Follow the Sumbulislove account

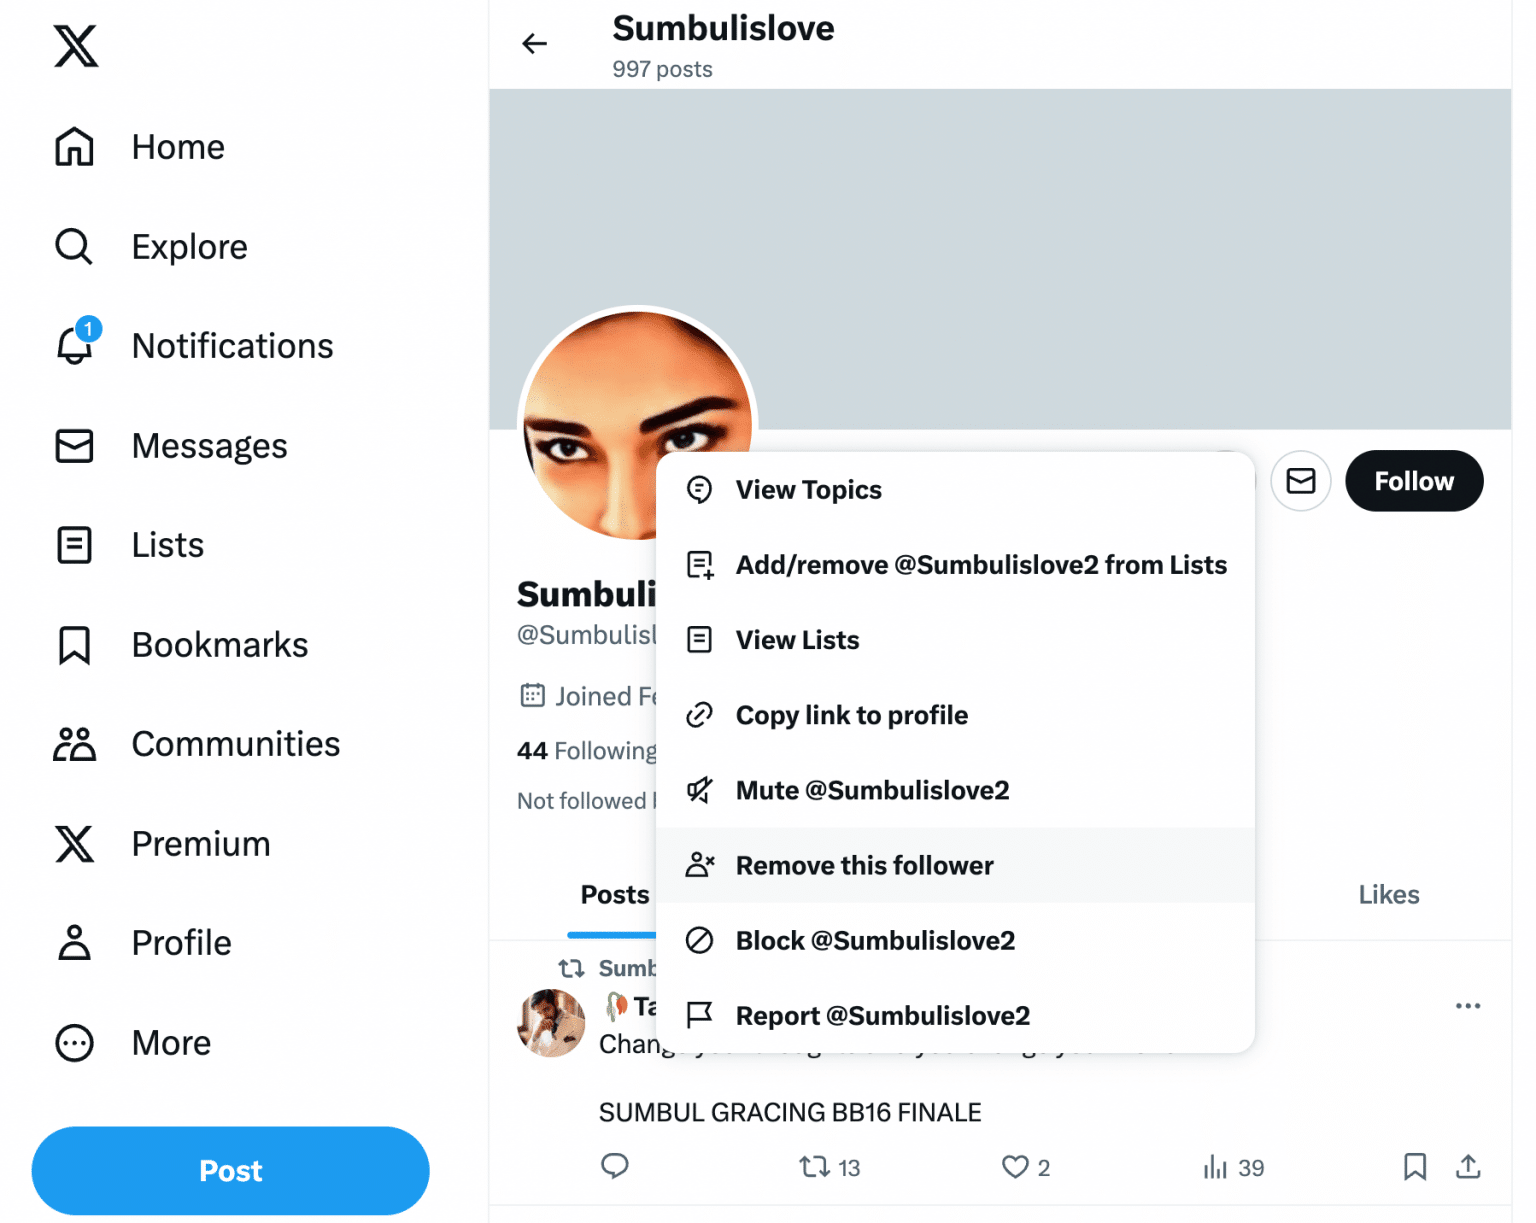[1414, 481]
